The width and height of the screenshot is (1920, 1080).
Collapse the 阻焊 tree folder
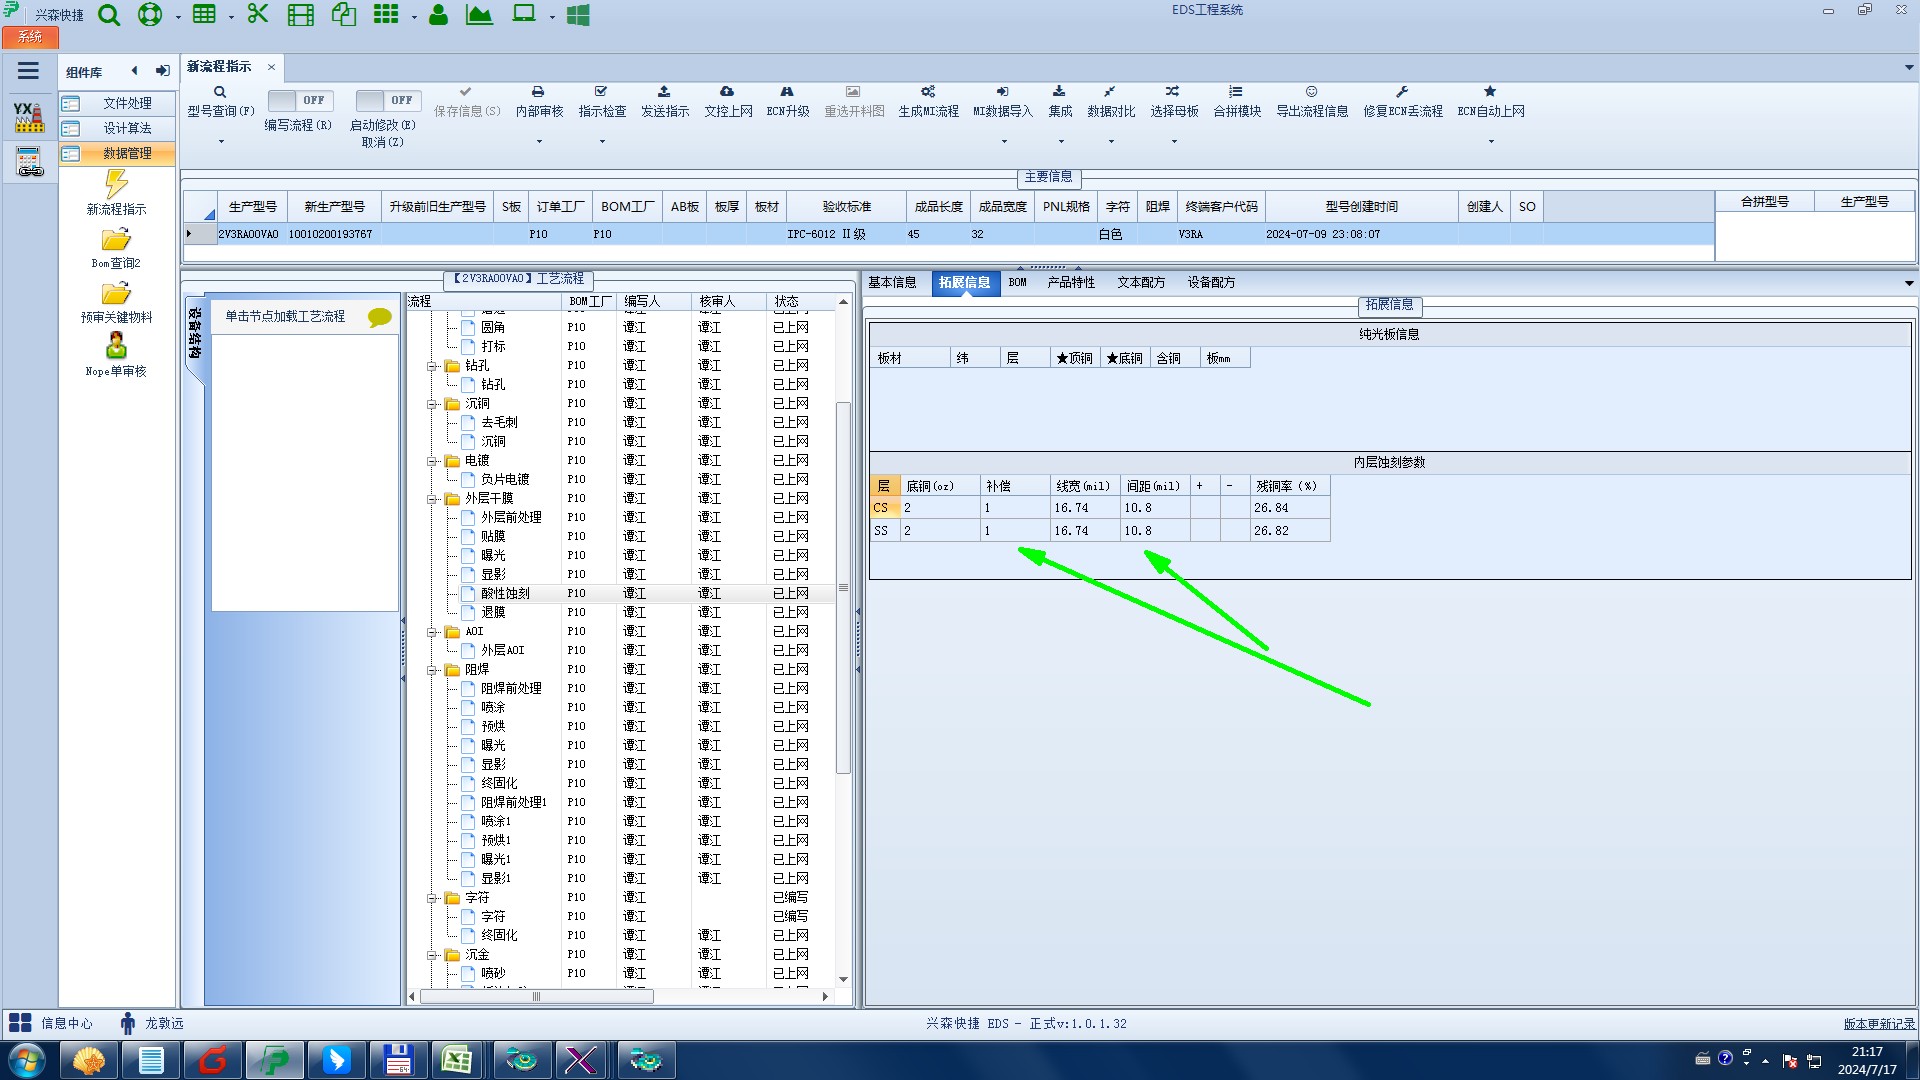[x=432, y=670]
